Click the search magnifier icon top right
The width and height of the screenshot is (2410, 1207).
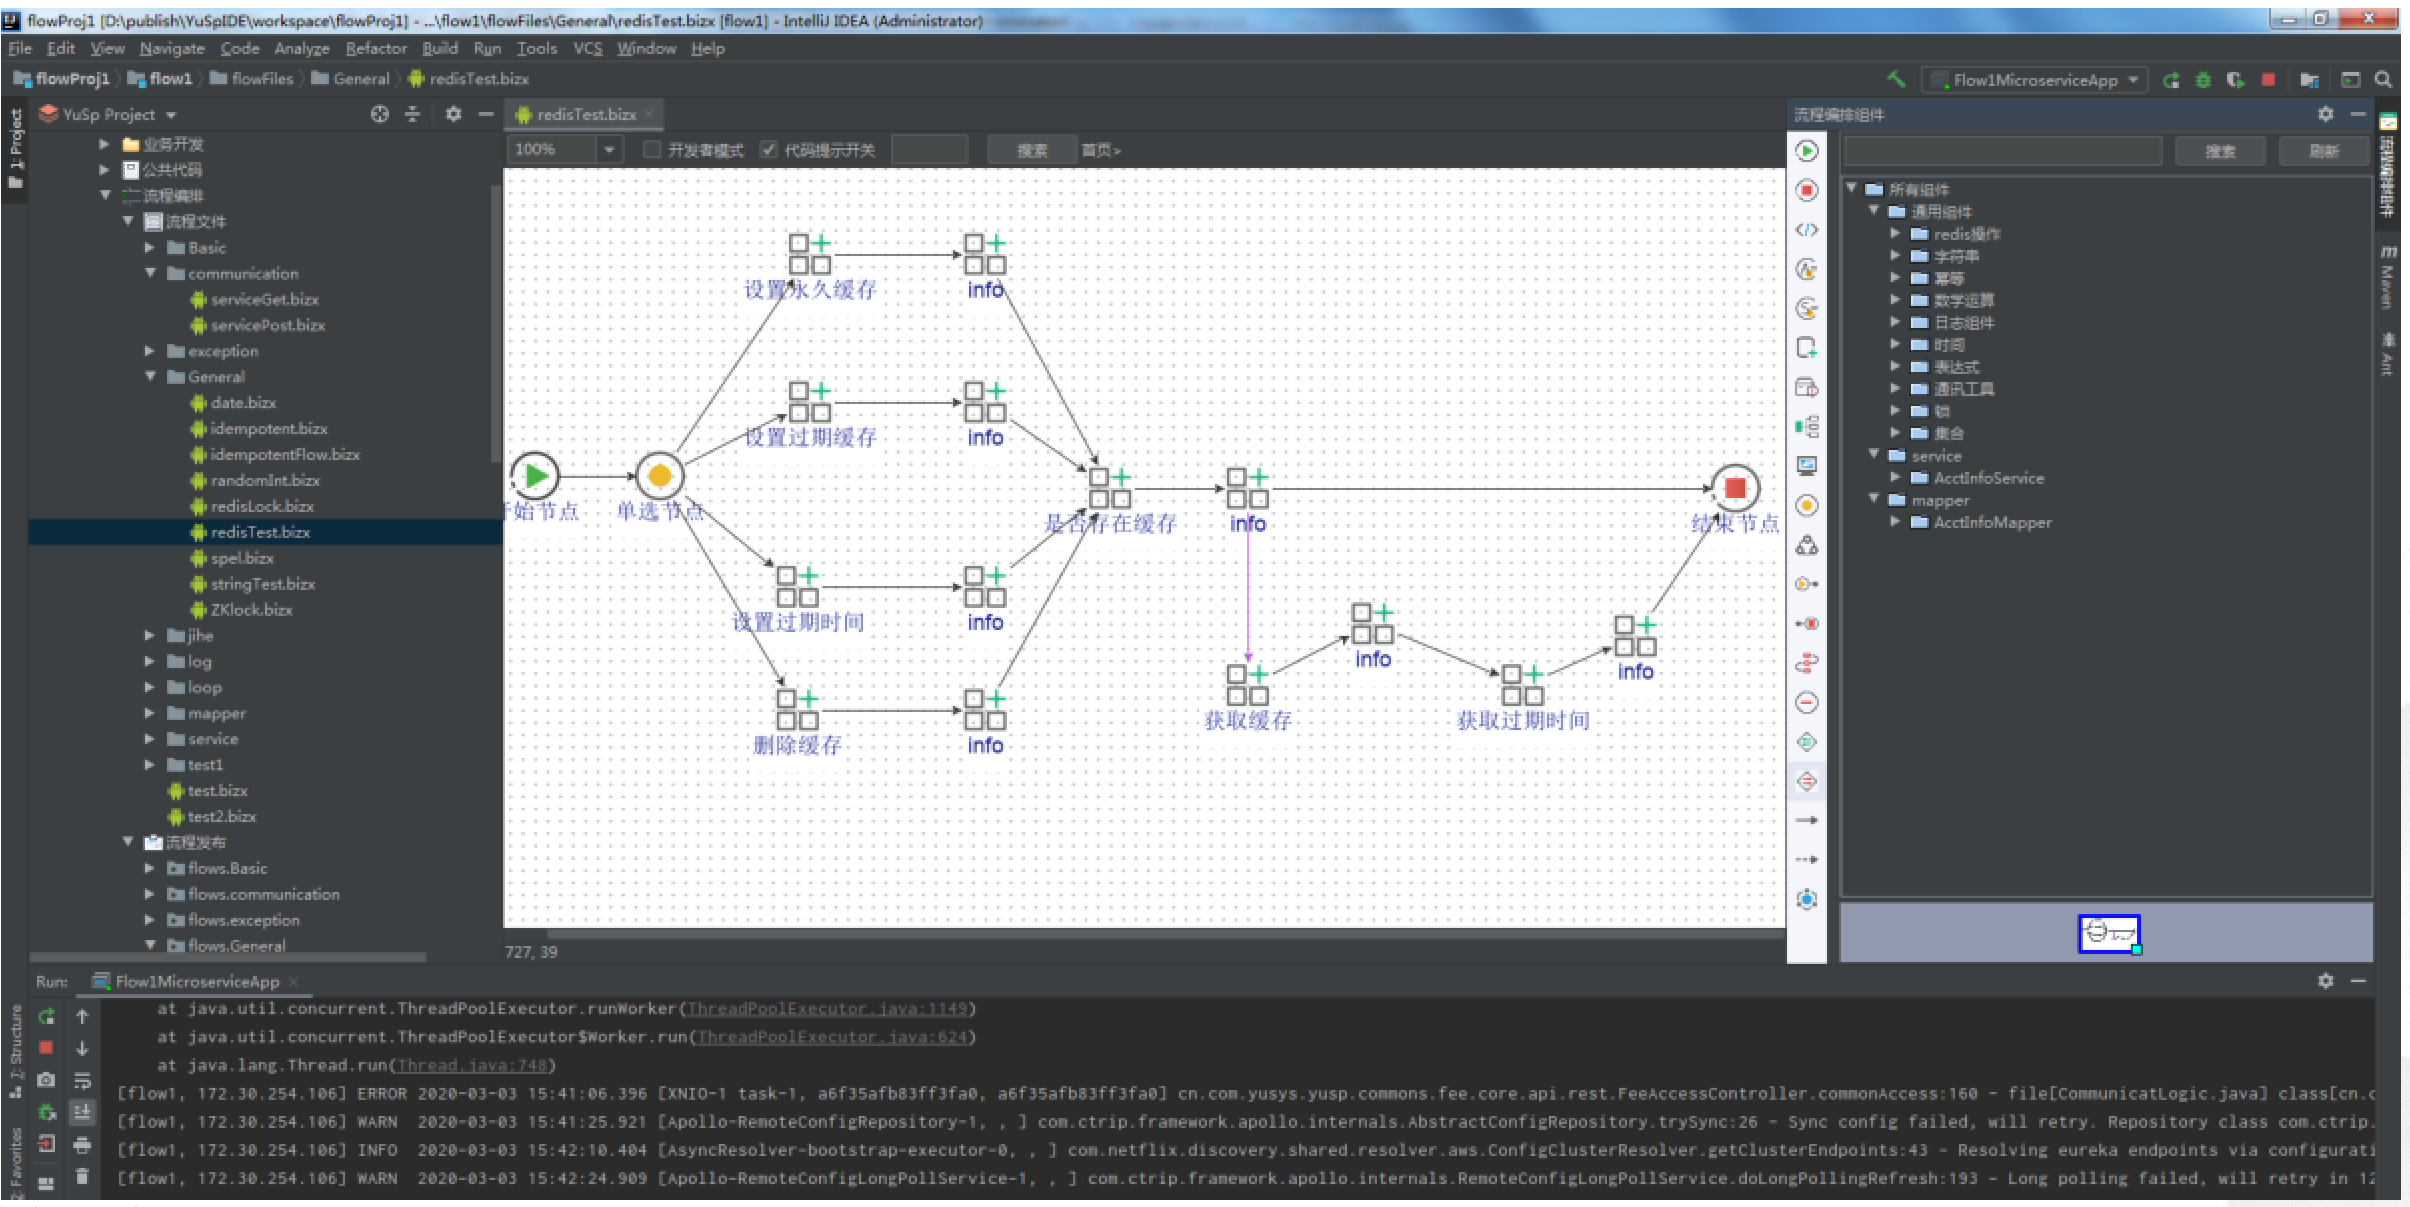[x=2383, y=80]
